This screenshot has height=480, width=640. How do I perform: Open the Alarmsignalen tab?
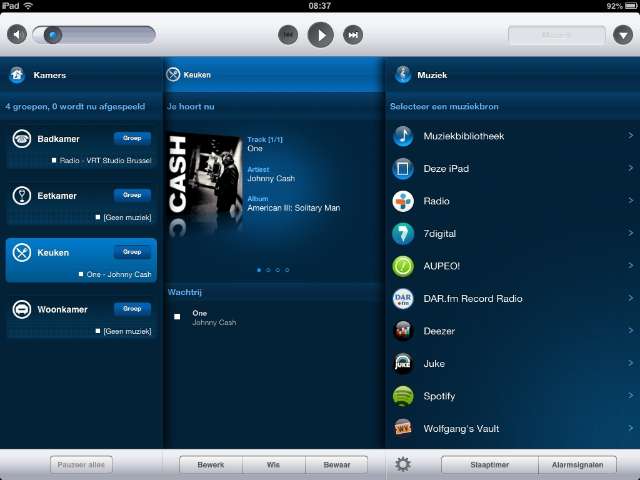pos(577,464)
